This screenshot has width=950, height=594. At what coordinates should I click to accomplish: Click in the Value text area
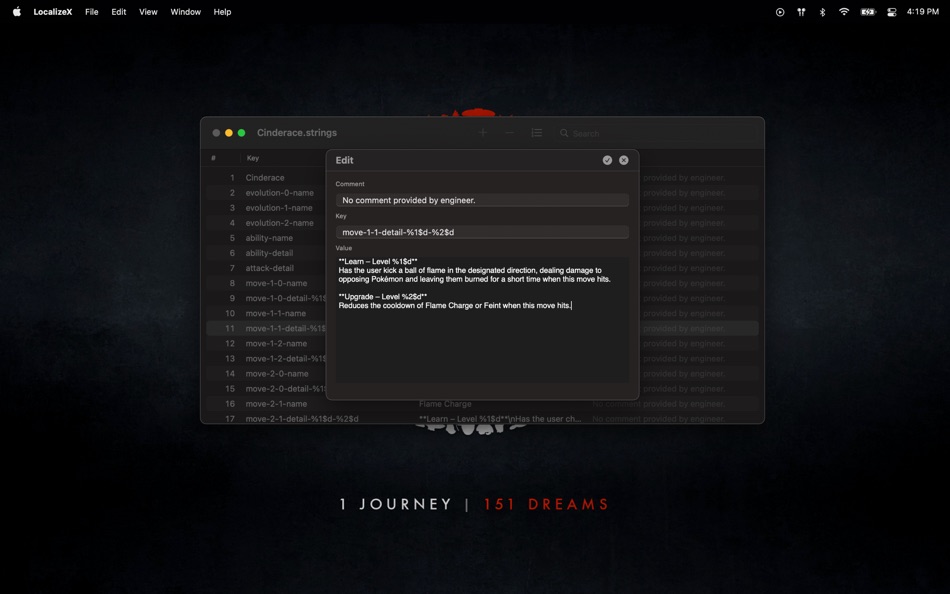[x=482, y=319]
